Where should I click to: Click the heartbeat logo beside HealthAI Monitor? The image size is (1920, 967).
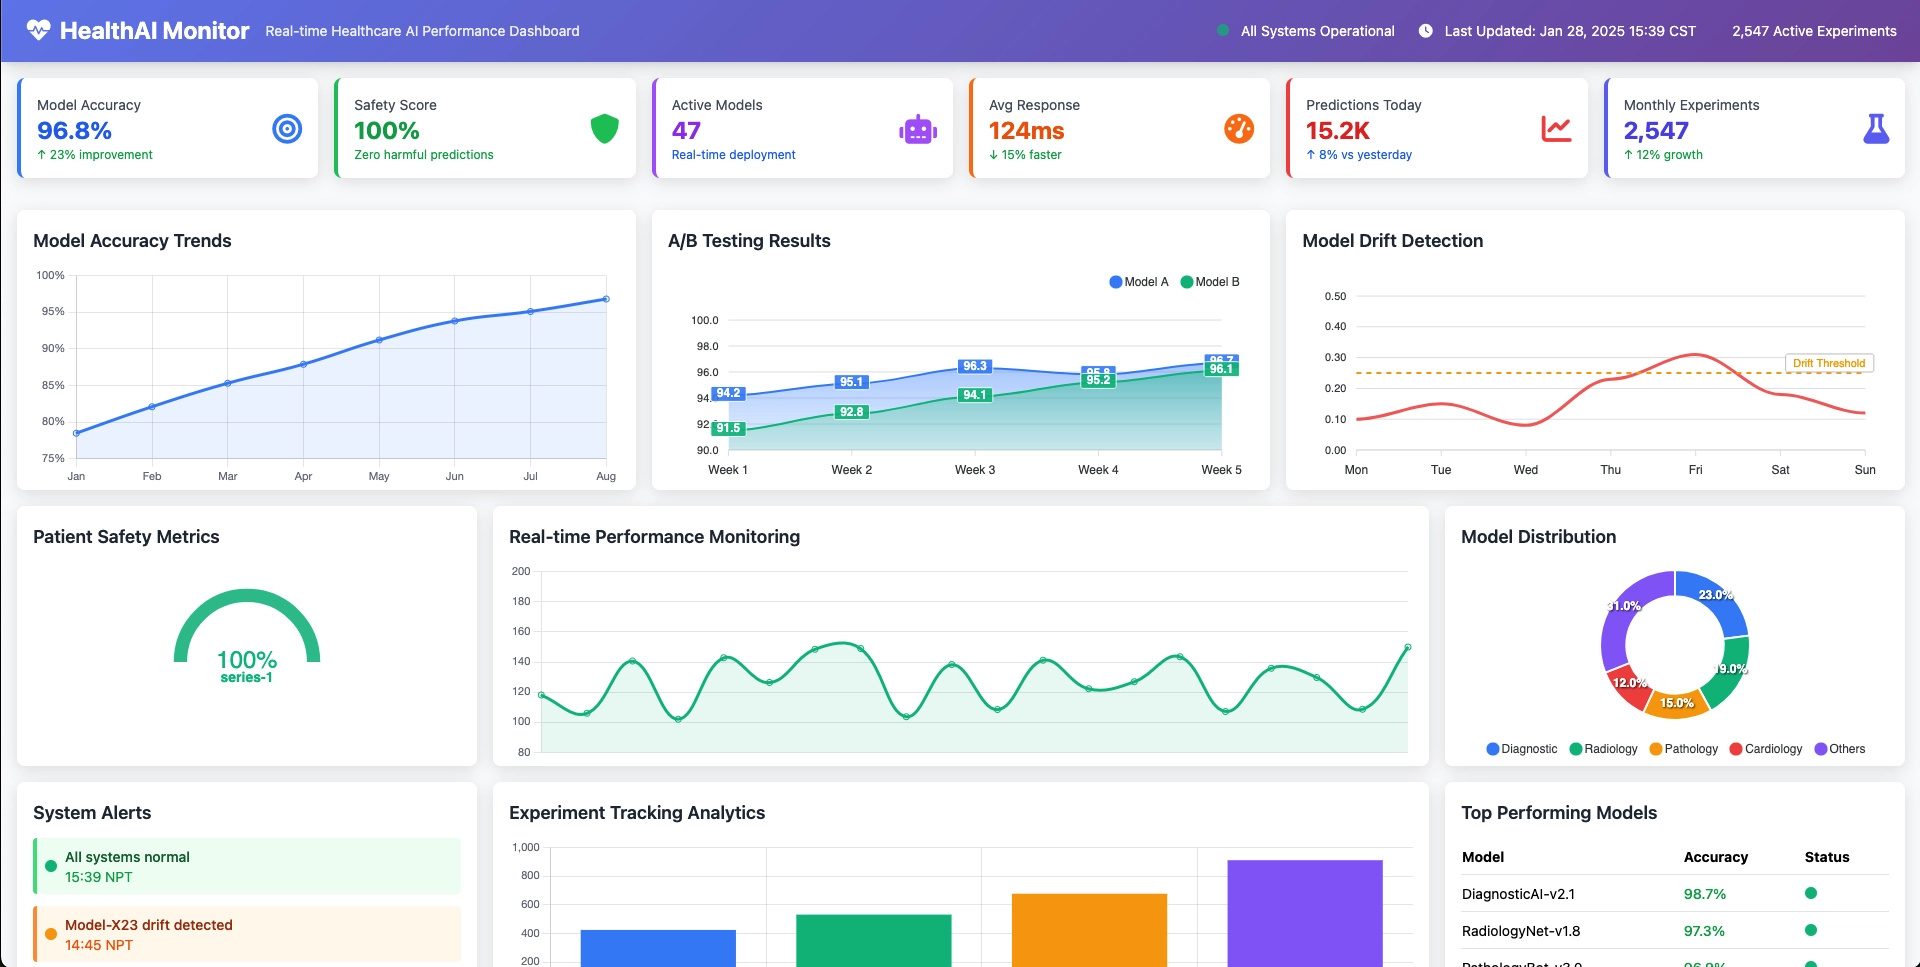click(x=37, y=30)
